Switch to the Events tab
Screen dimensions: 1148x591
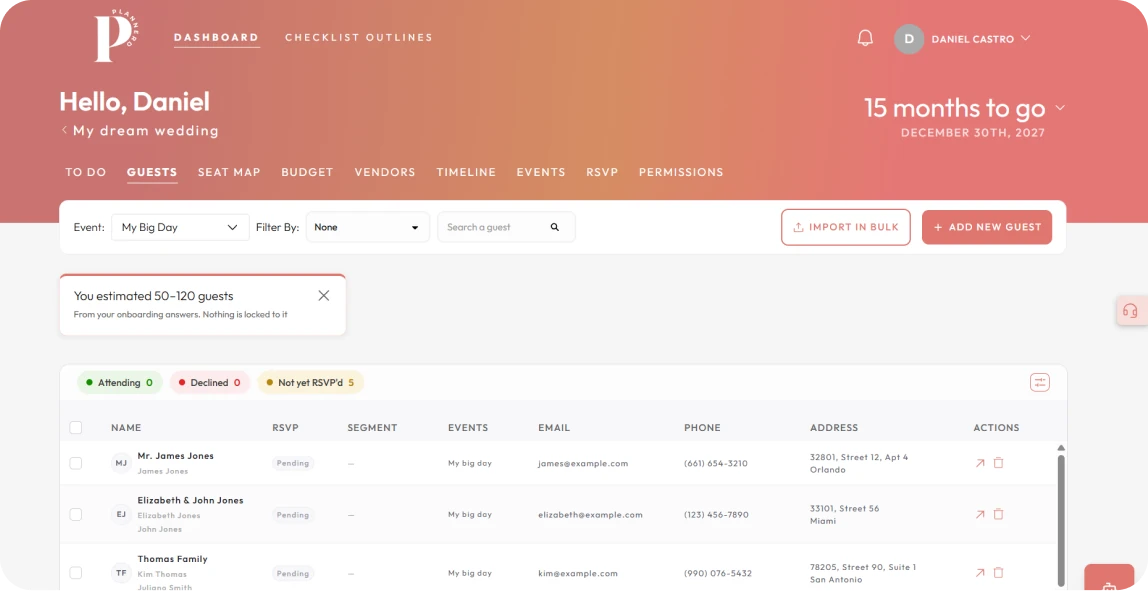point(541,172)
